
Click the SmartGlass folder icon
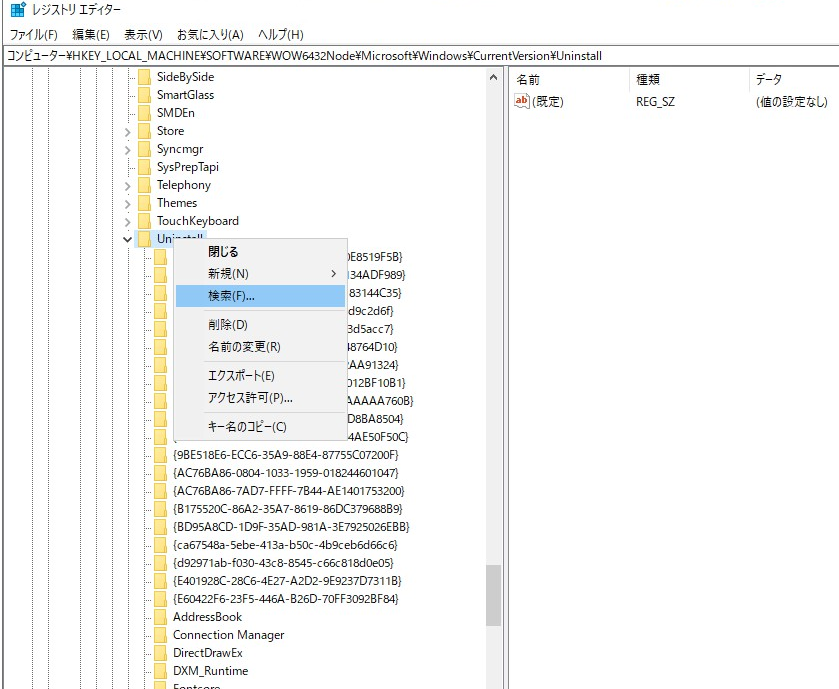(144, 95)
